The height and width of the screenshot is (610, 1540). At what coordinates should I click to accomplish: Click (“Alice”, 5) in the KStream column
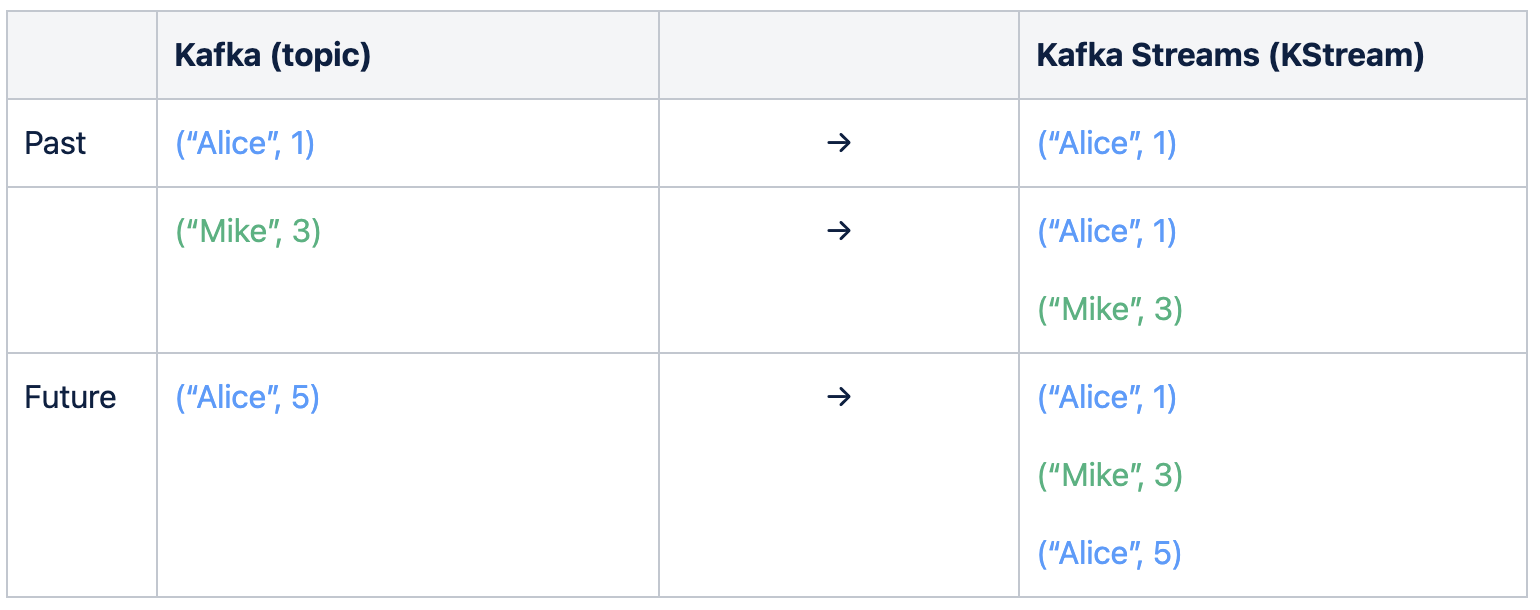pyautogui.click(x=1109, y=553)
